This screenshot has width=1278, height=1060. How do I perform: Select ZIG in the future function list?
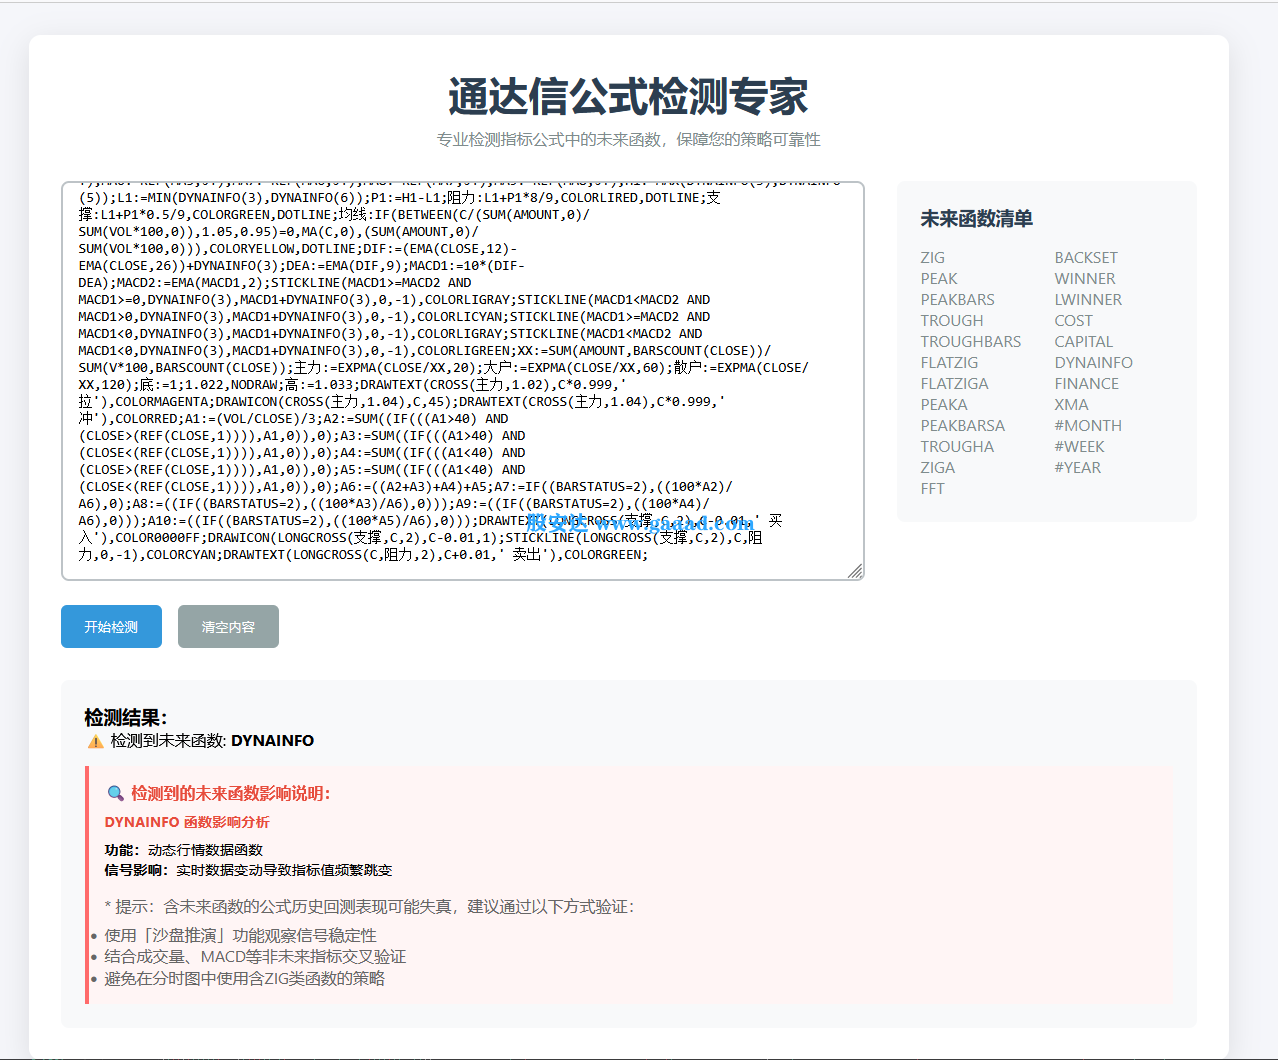point(933,257)
